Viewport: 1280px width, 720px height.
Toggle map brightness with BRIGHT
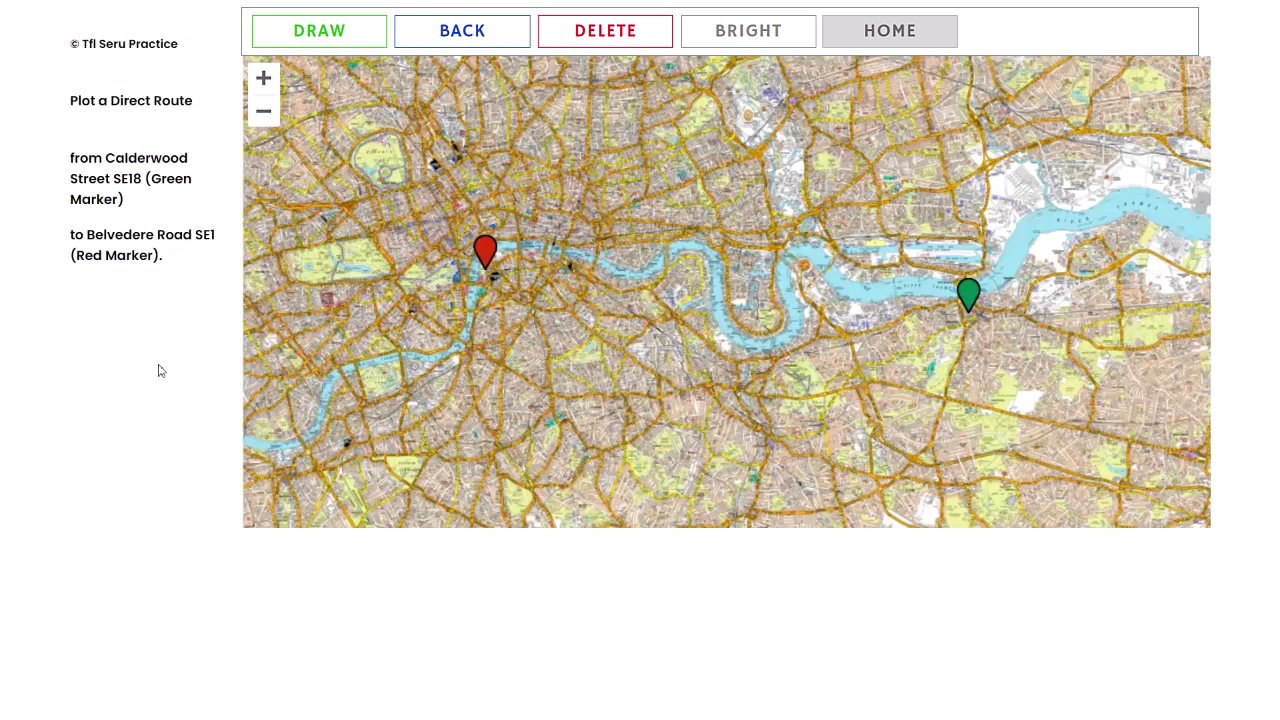(748, 31)
